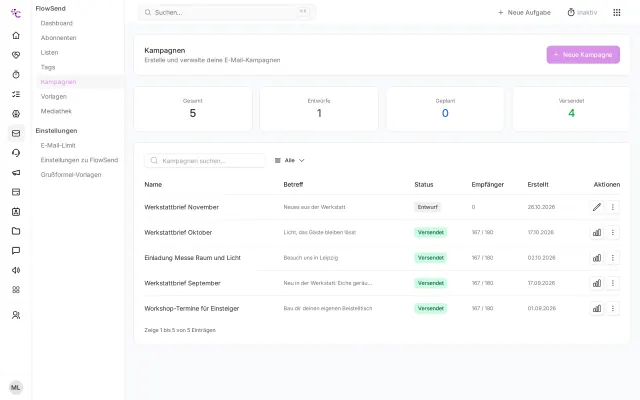The width and height of the screenshot is (640, 400).
Task: Open Mediathek in the FlowSend menu
Action: (x=56, y=111)
